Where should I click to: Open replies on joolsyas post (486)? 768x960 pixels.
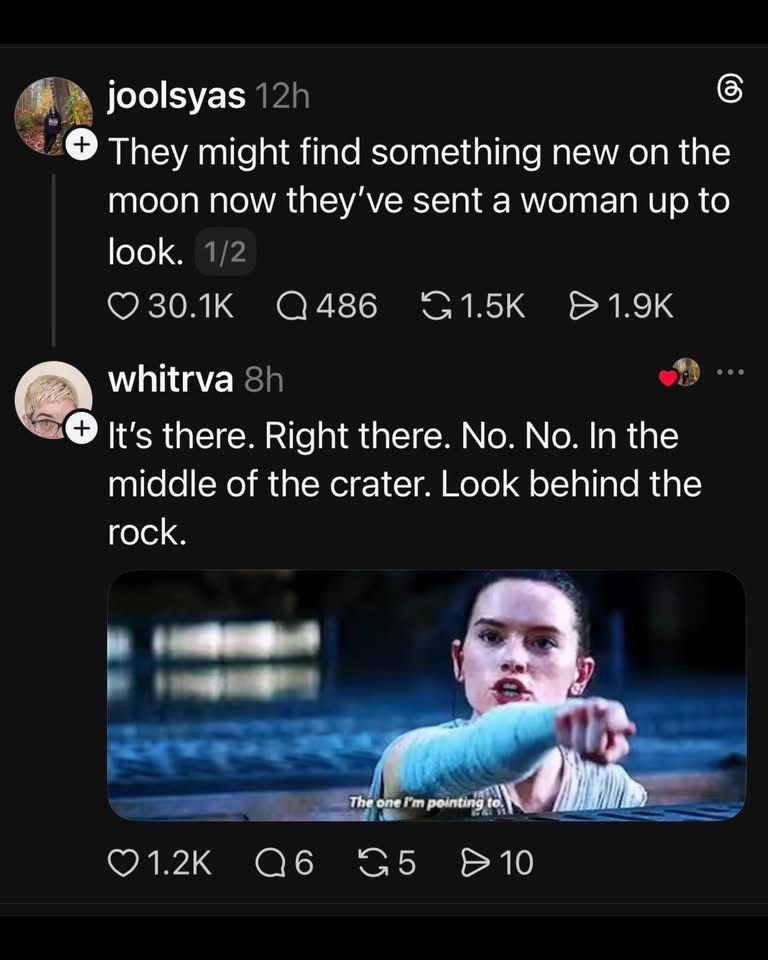(292, 306)
